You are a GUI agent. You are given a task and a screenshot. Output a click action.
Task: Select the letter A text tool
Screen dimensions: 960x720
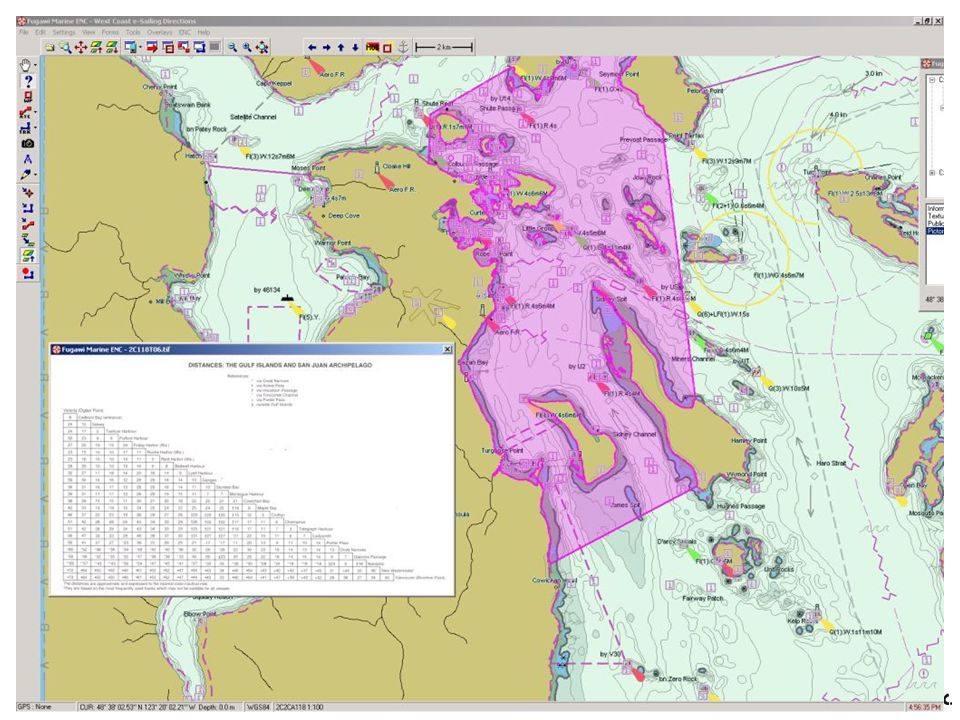[x=28, y=159]
